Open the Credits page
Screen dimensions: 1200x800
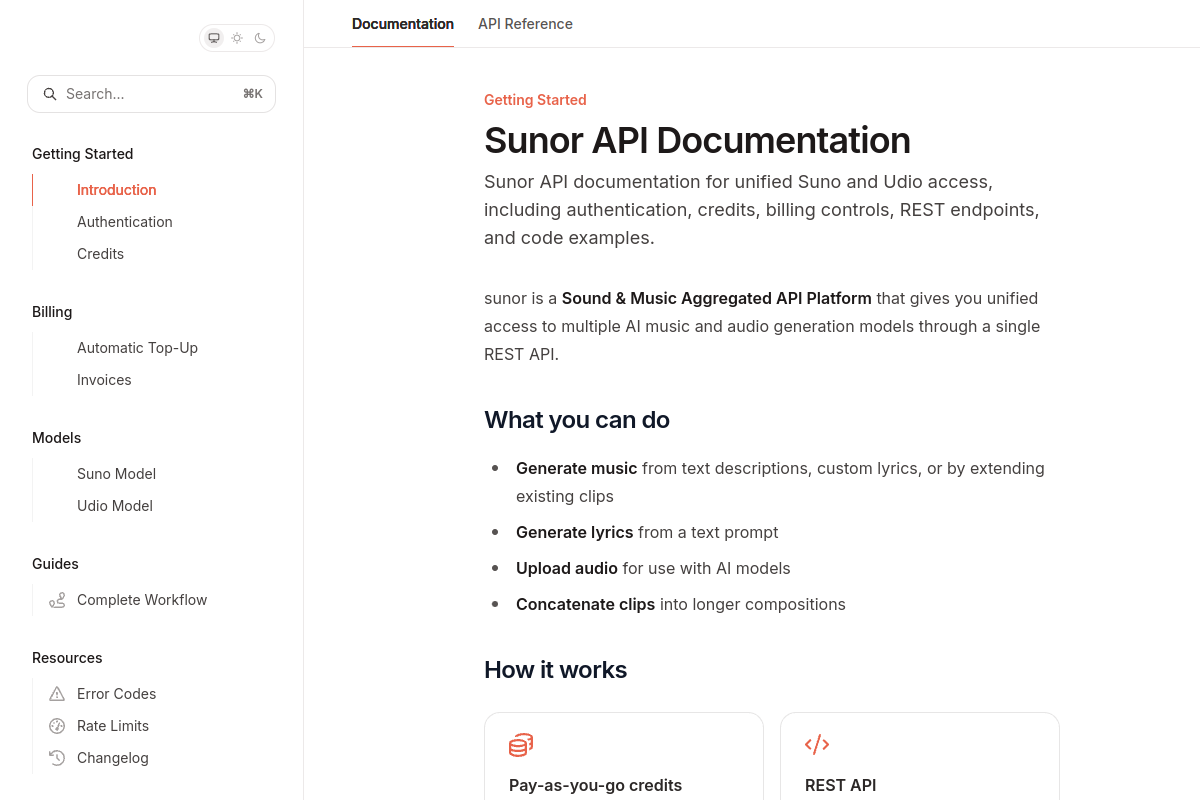[100, 254]
